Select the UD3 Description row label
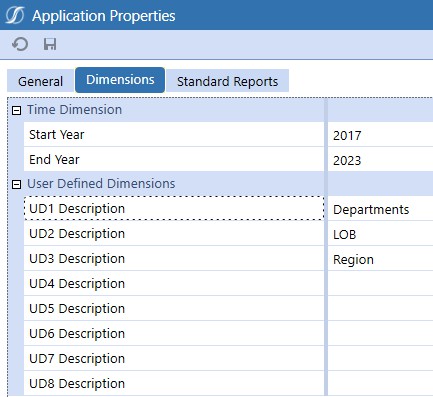This screenshot has width=433, height=397. tap(174, 259)
